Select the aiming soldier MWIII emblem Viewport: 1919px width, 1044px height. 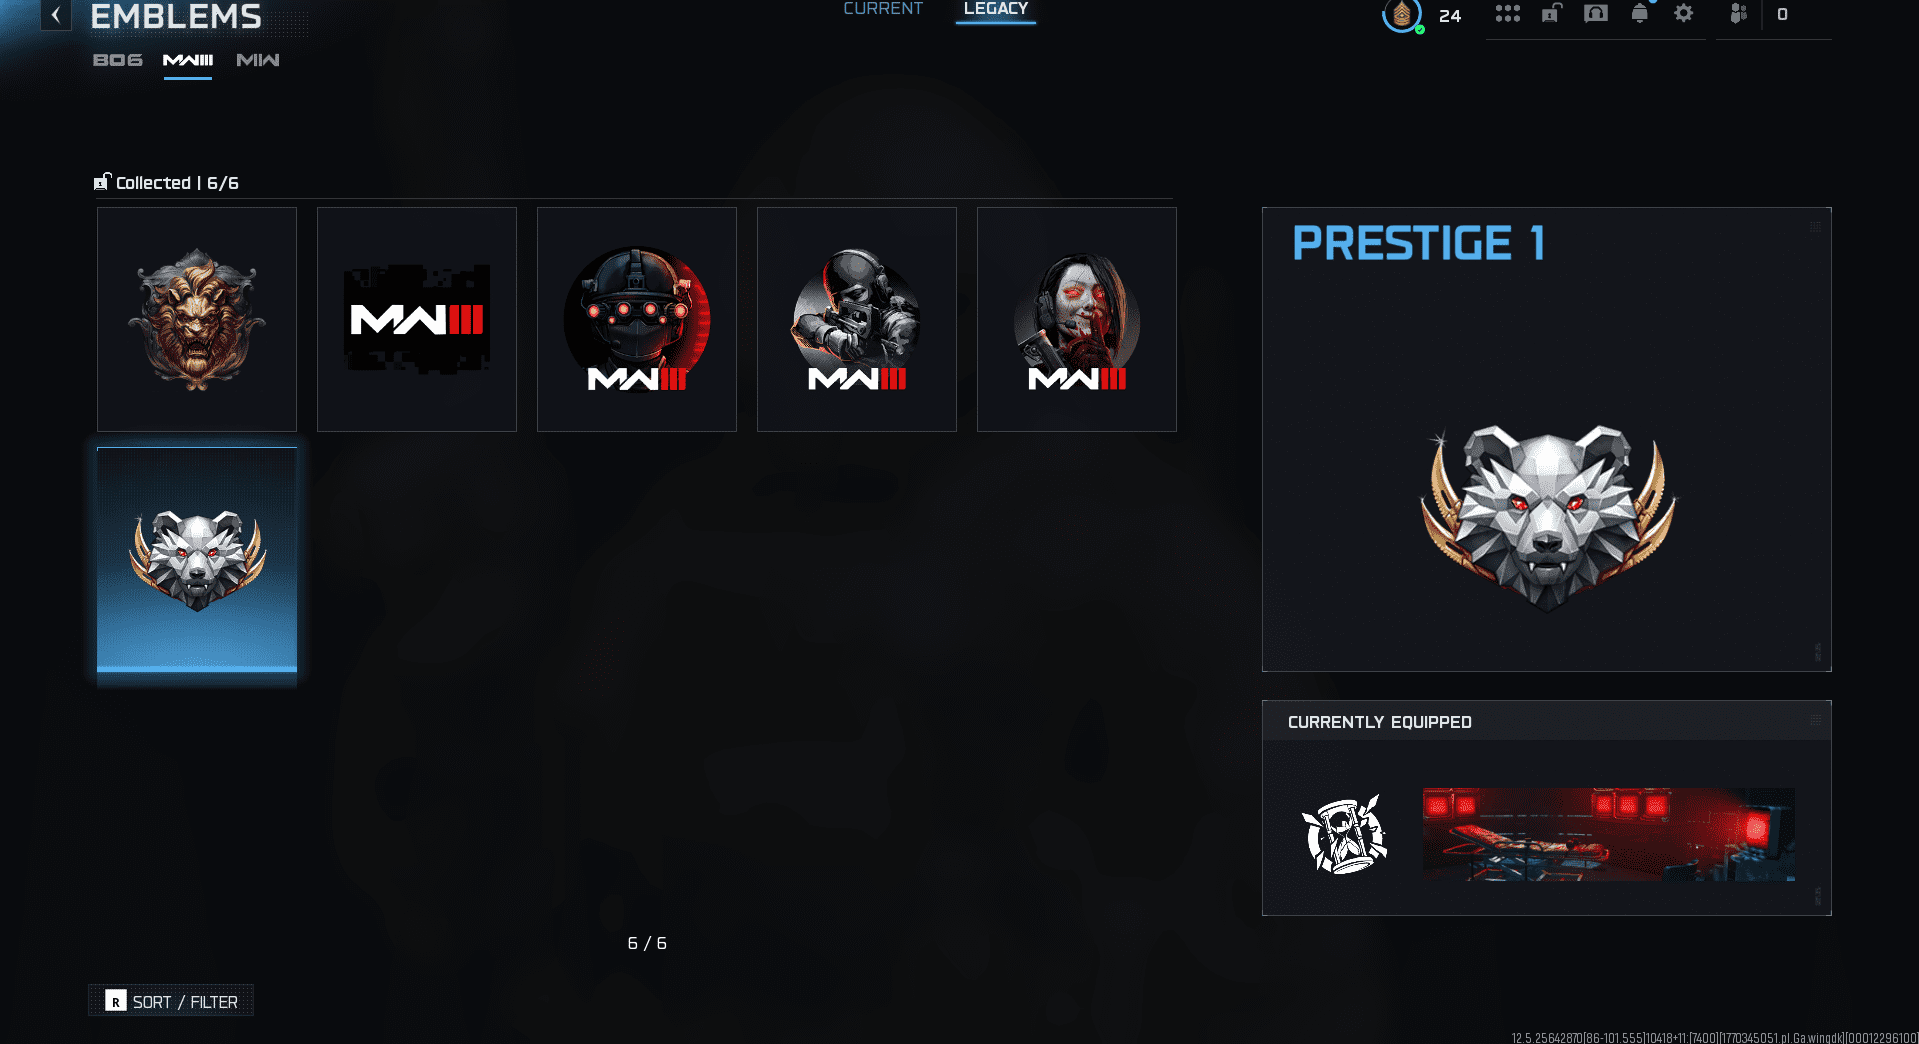(x=857, y=319)
